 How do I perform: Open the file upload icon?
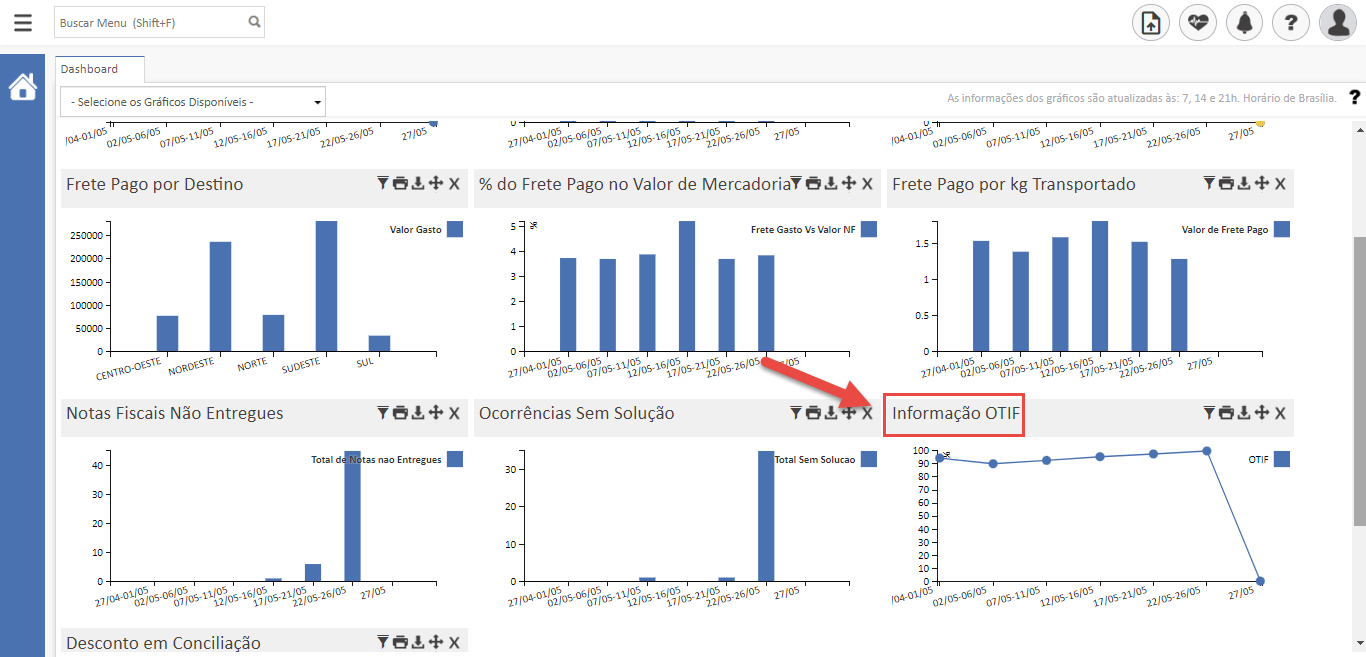click(x=1150, y=22)
